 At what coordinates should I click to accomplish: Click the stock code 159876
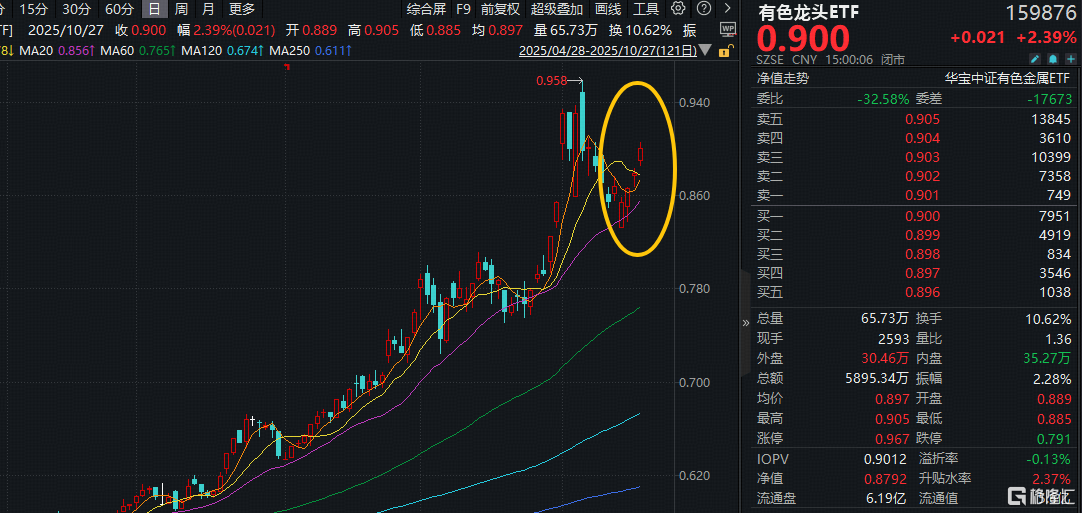pos(1041,12)
